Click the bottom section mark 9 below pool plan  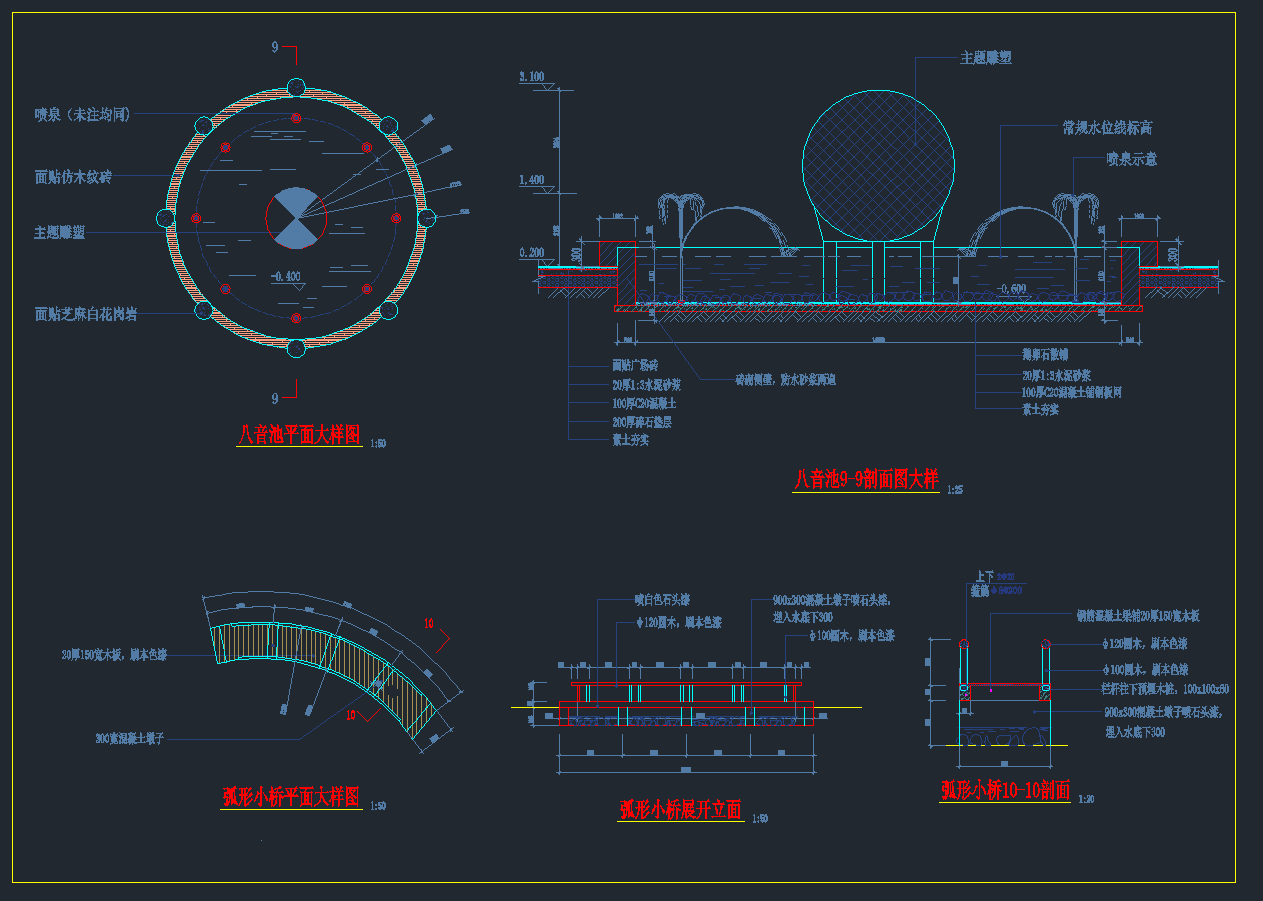click(275, 397)
